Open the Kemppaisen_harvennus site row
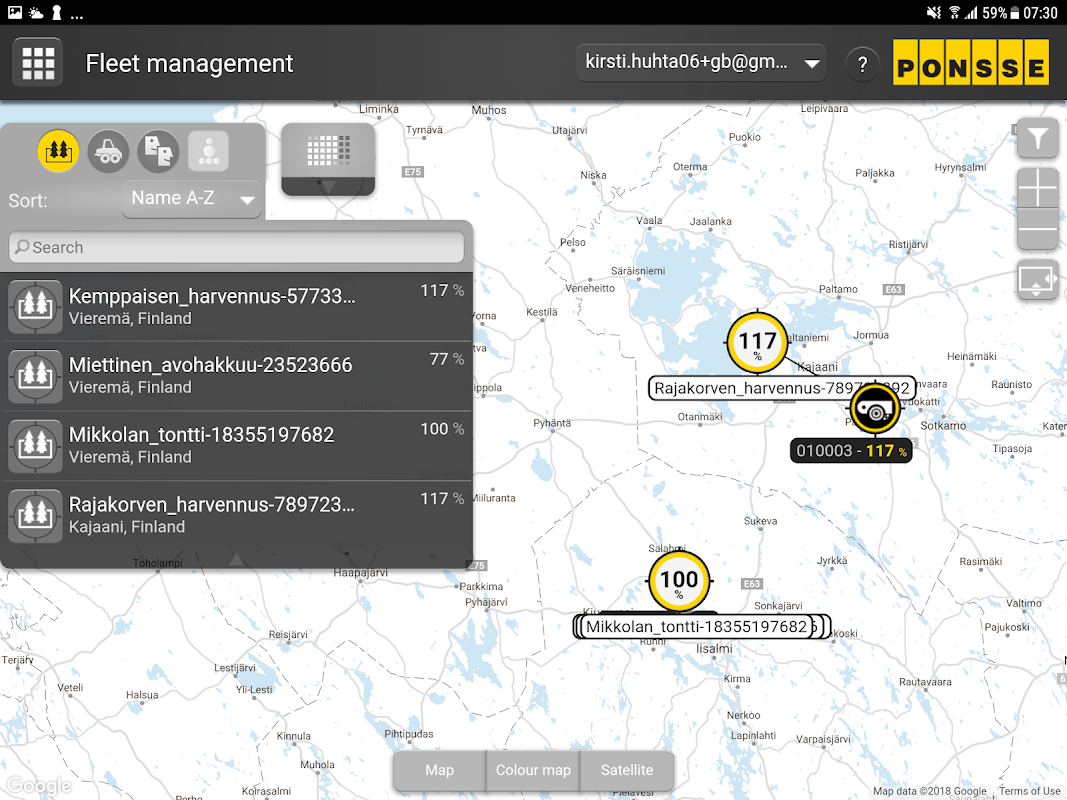Image resolution: width=1067 pixels, height=800 pixels. [x=236, y=307]
